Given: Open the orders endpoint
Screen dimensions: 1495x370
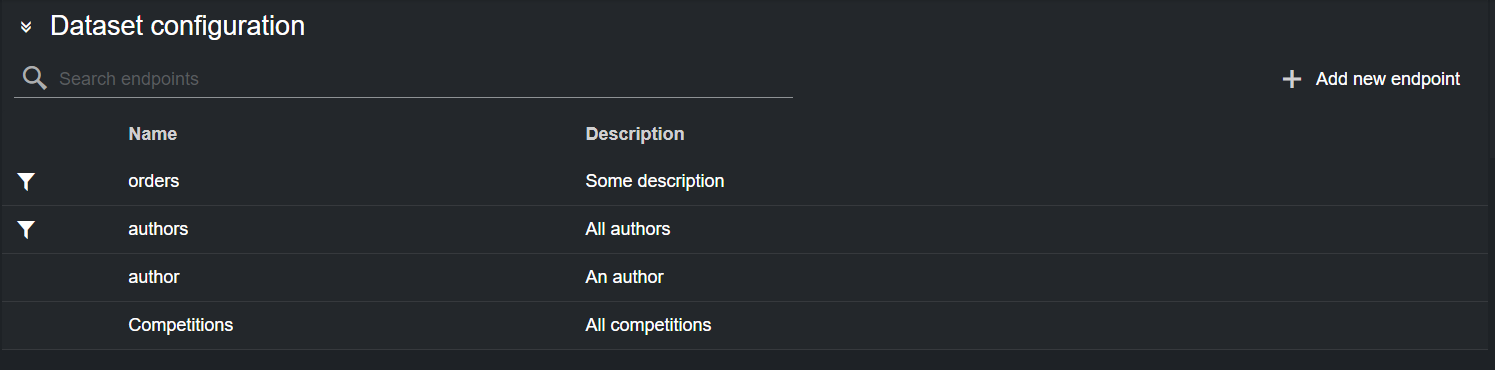Looking at the screenshot, I should [154, 181].
